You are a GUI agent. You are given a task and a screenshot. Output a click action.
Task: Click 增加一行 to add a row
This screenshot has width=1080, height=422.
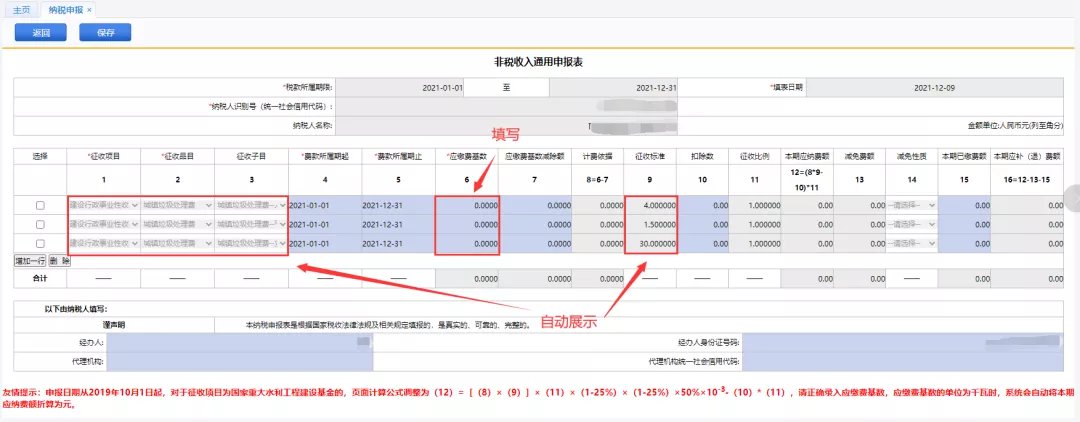[30, 259]
